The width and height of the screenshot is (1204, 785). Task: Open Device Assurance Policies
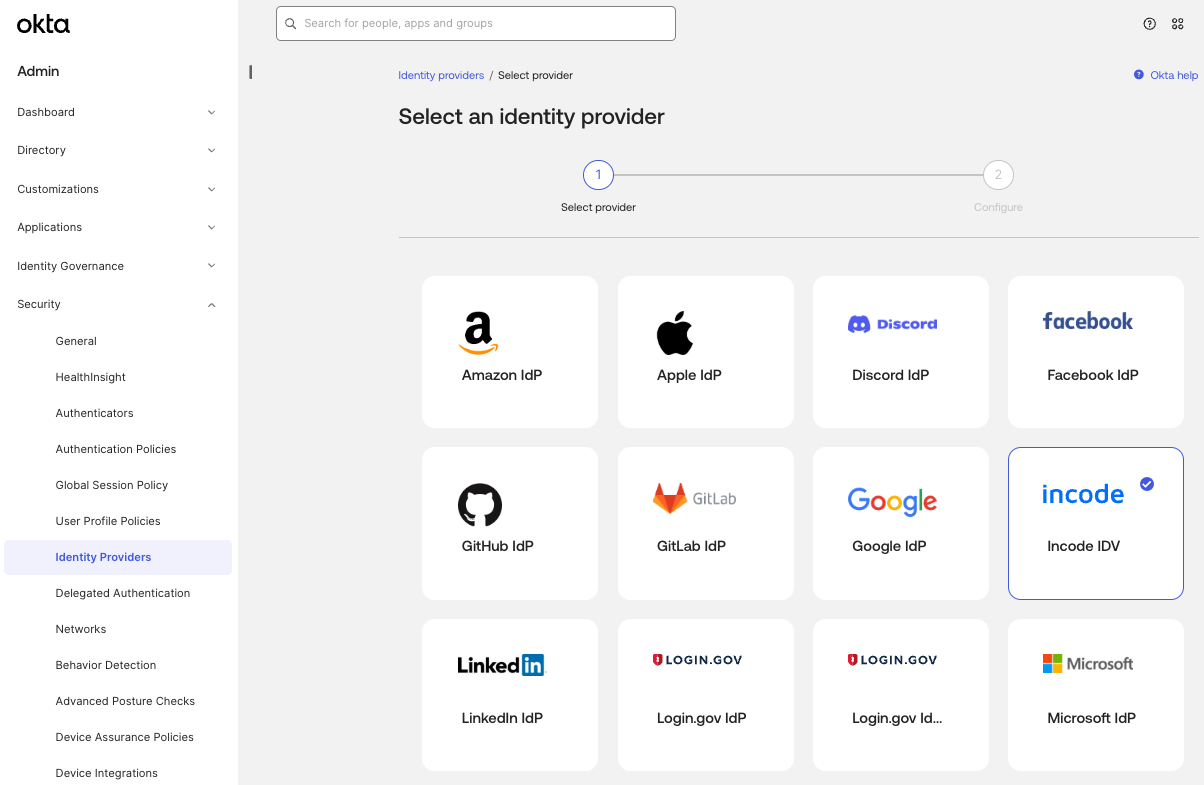(125, 737)
